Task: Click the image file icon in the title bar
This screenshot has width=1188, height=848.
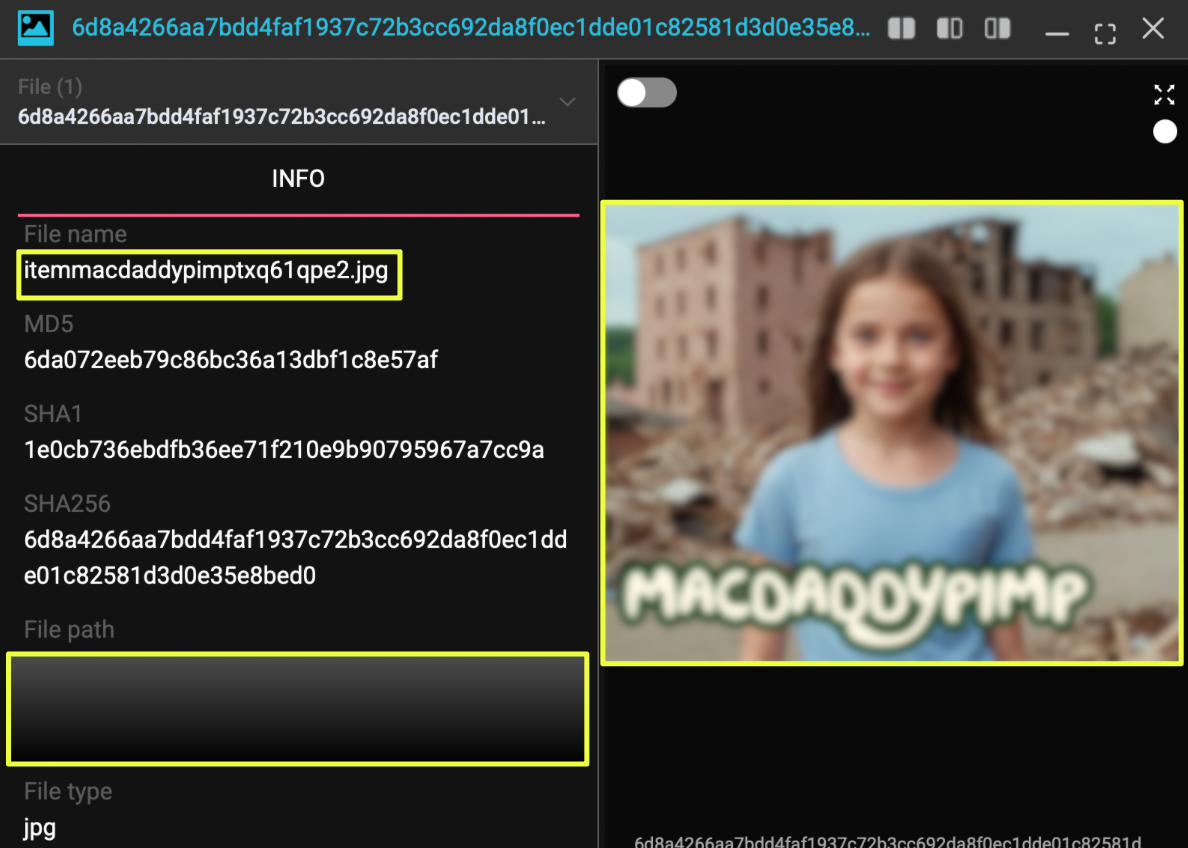Action: tap(36, 29)
